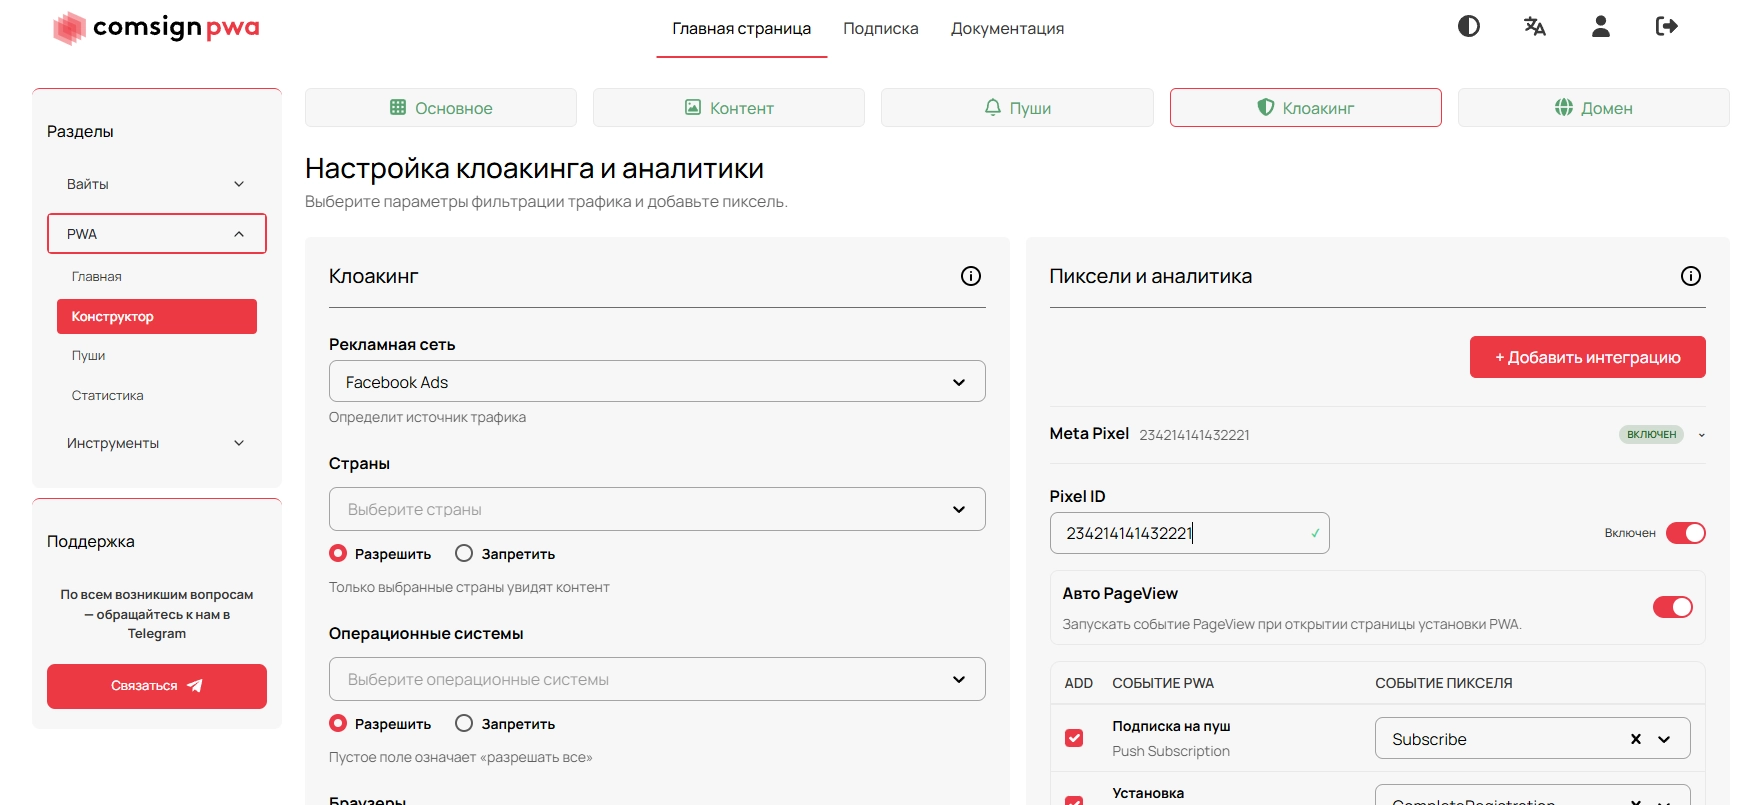Click the СОБЫТИЕ PWA column header

click(x=1163, y=683)
